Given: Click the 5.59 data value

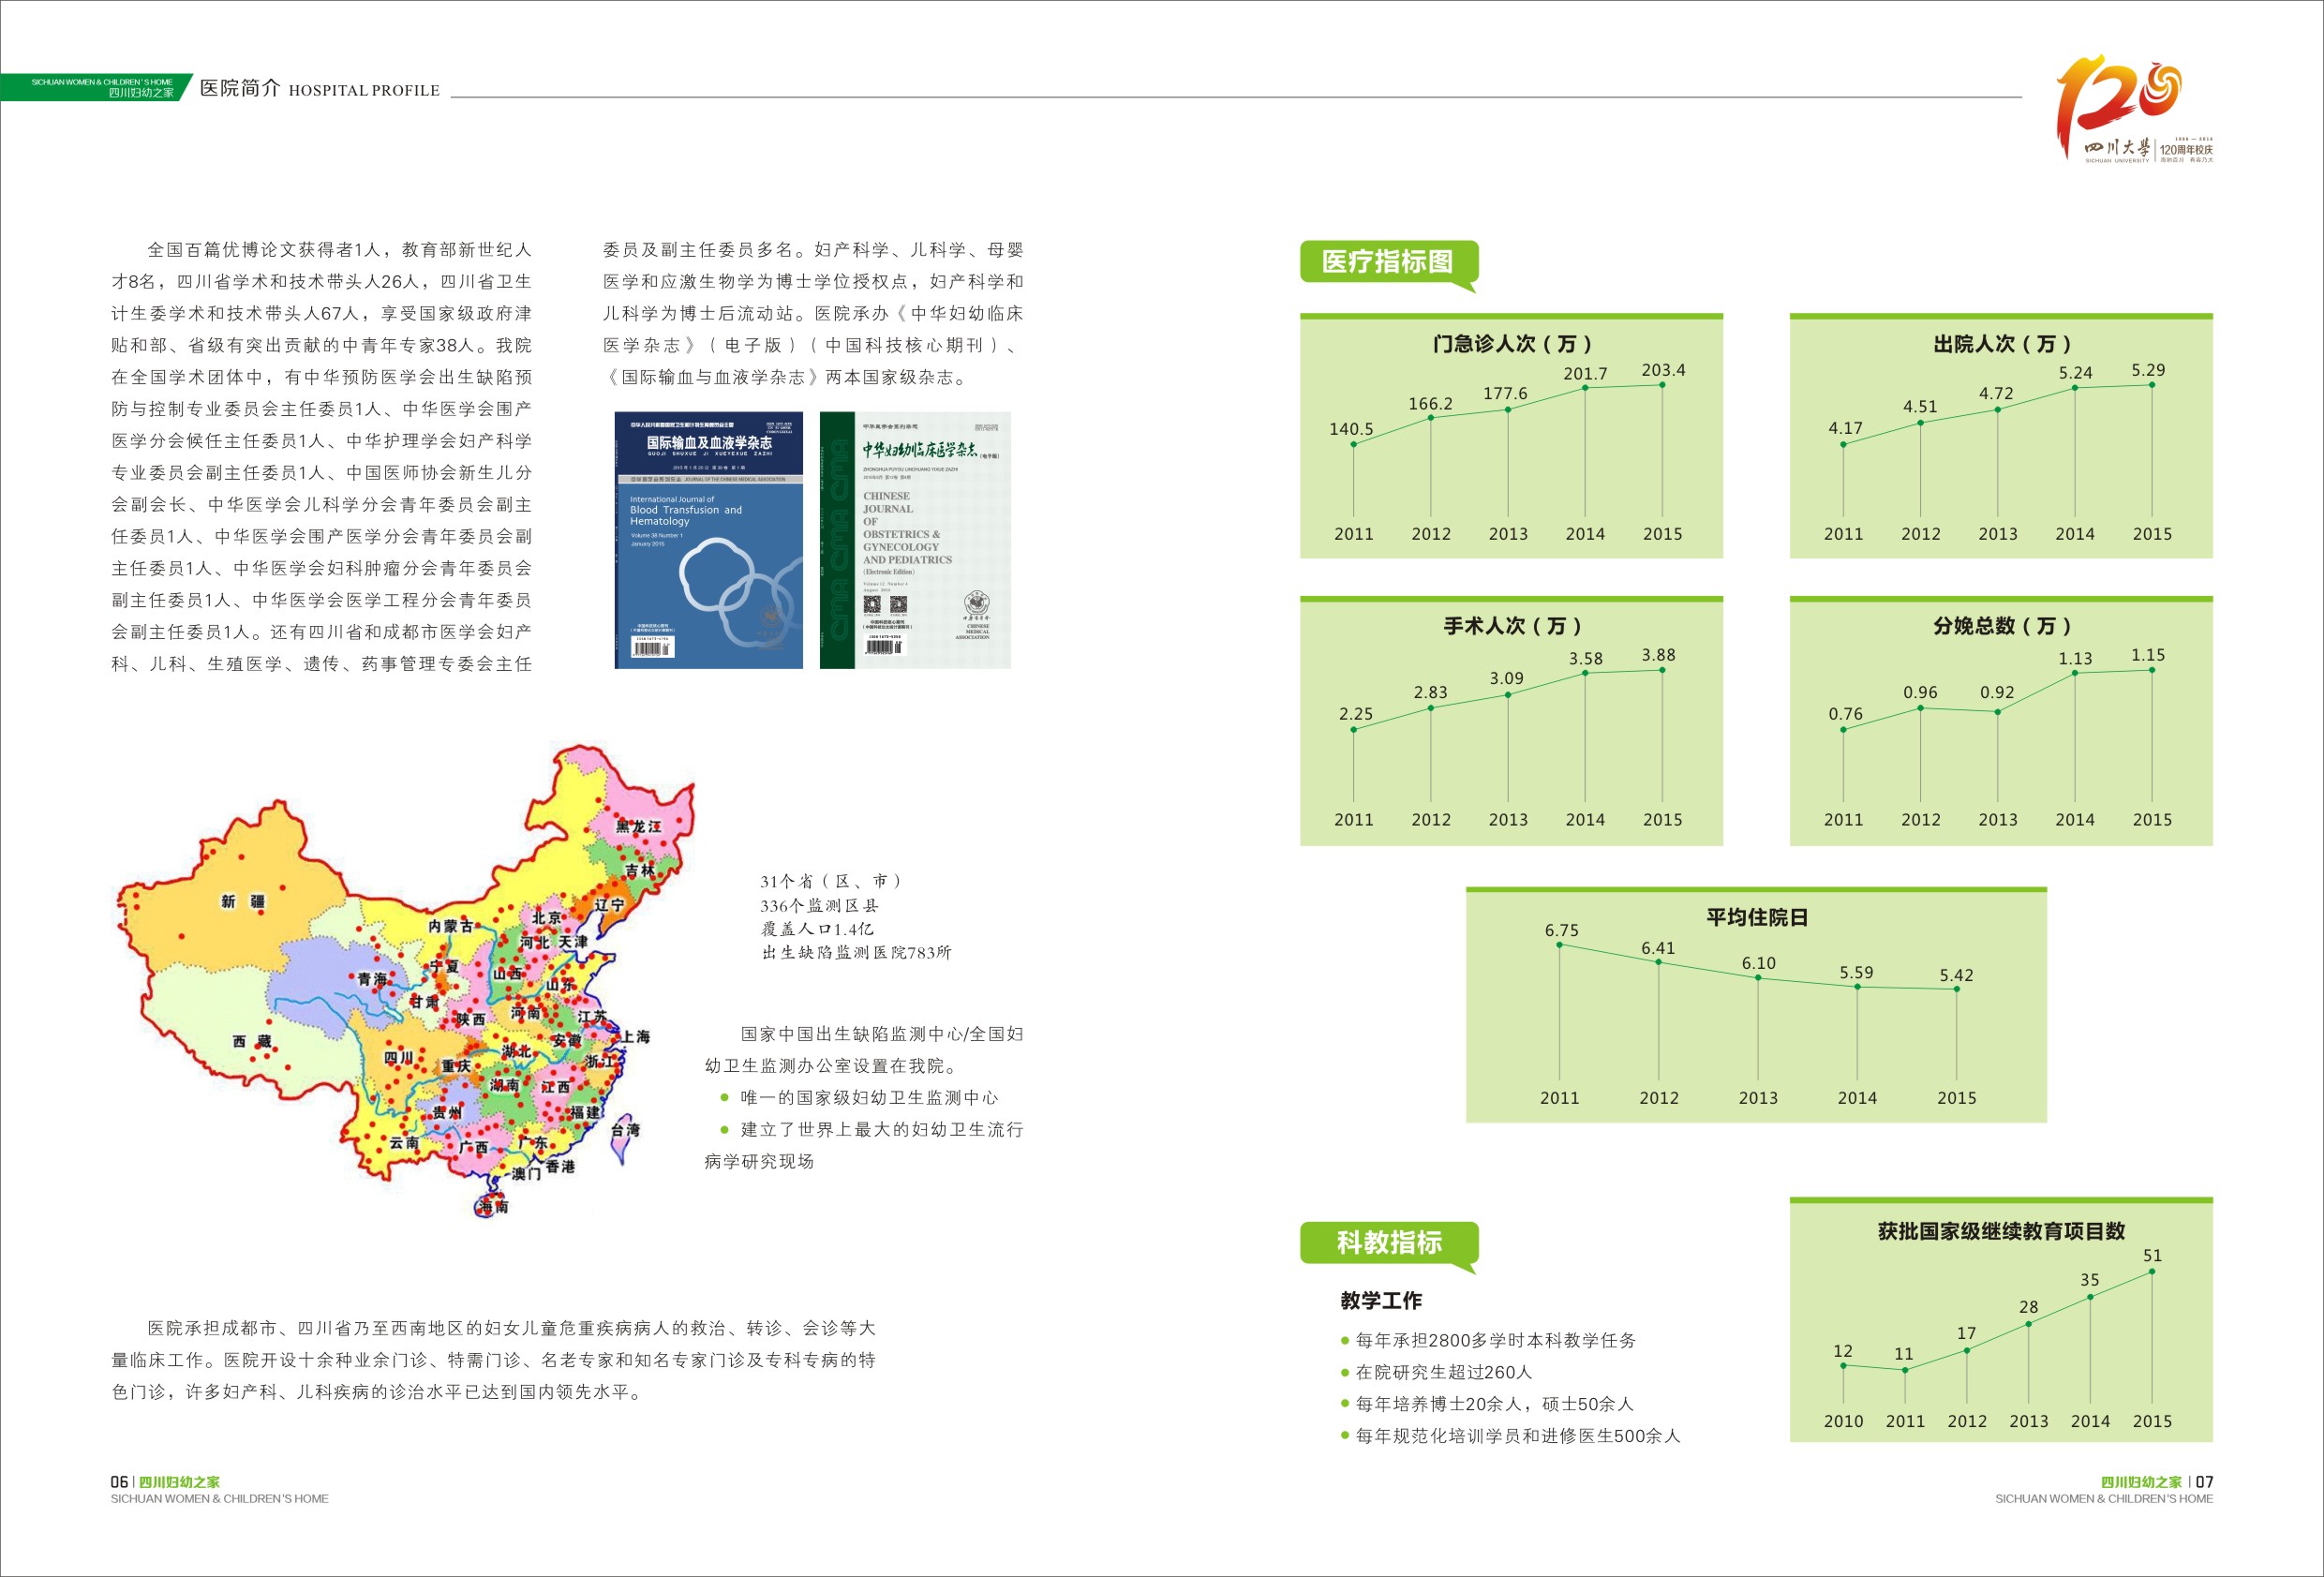Looking at the screenshot, I should tap(1856, 973).
